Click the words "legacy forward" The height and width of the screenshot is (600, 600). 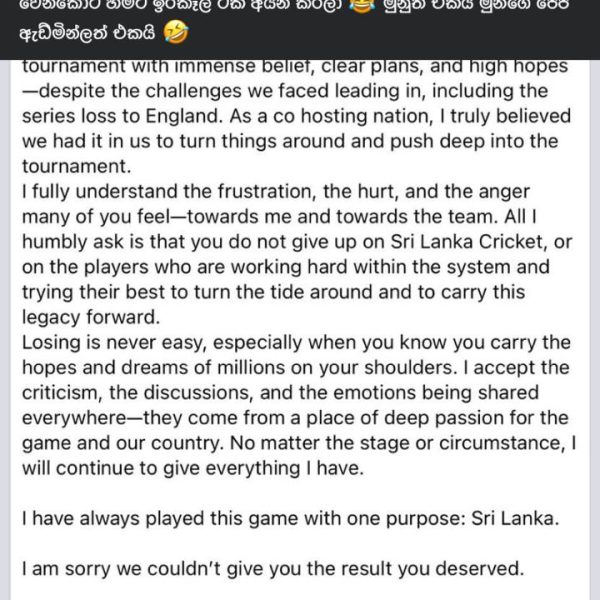tap(86, 320)
